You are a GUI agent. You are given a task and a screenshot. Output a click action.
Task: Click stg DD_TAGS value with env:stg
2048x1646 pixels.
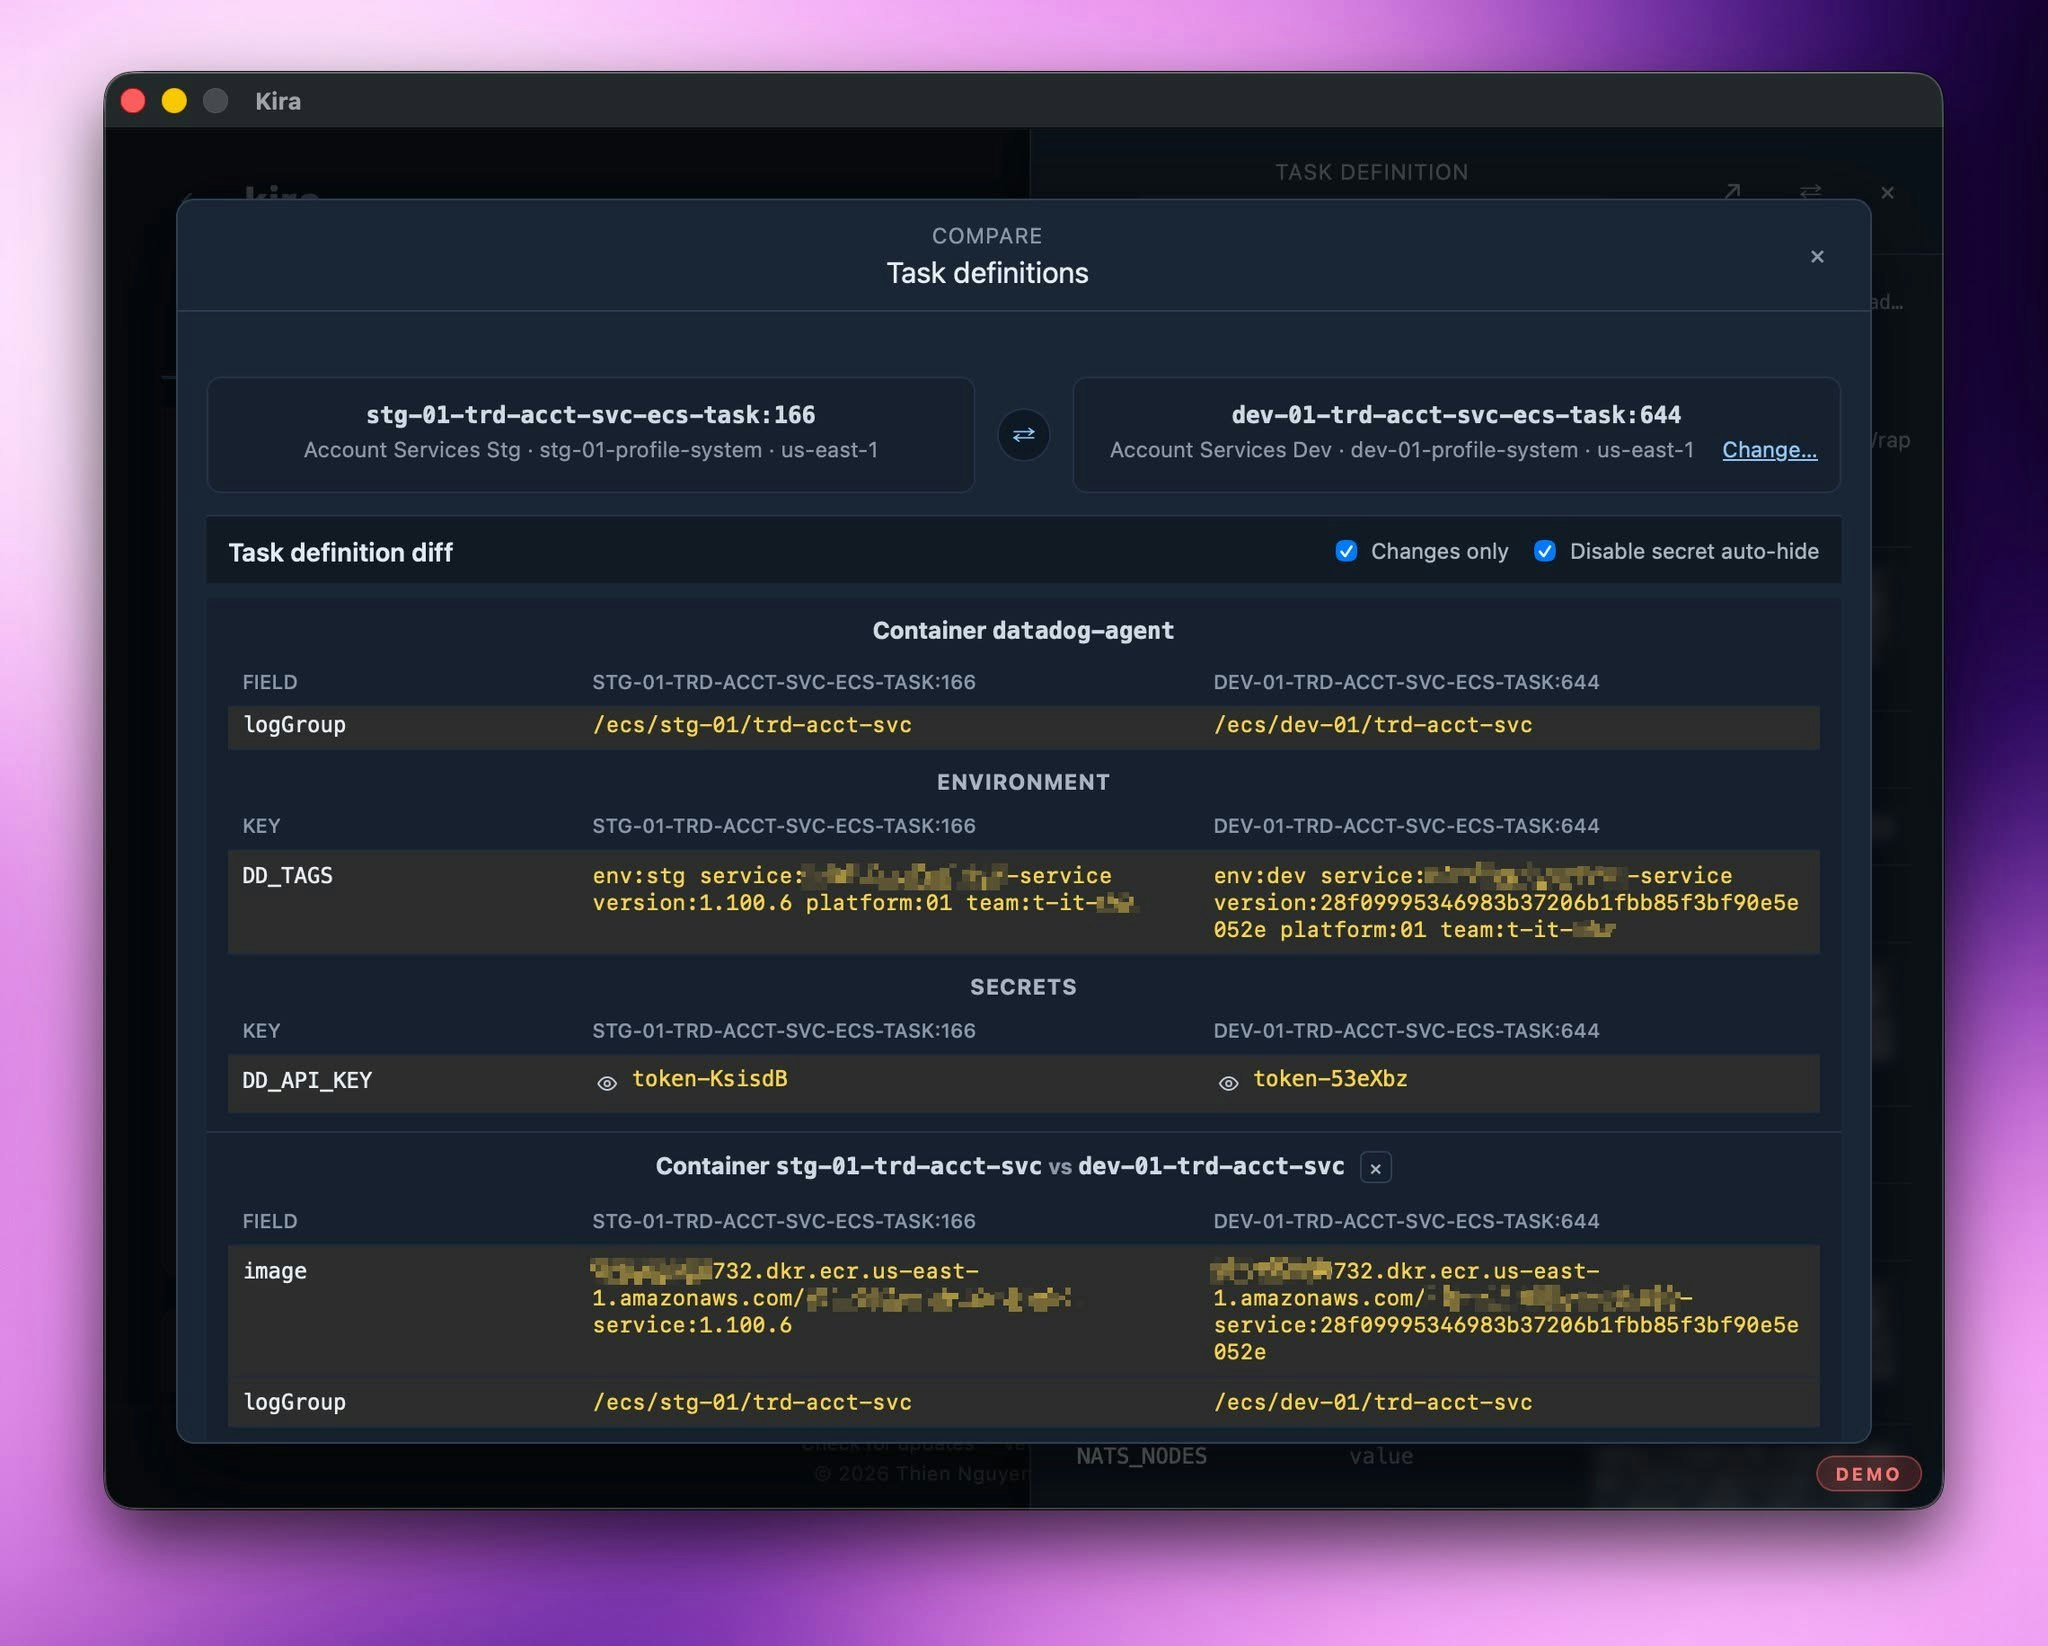pos(864,889)
